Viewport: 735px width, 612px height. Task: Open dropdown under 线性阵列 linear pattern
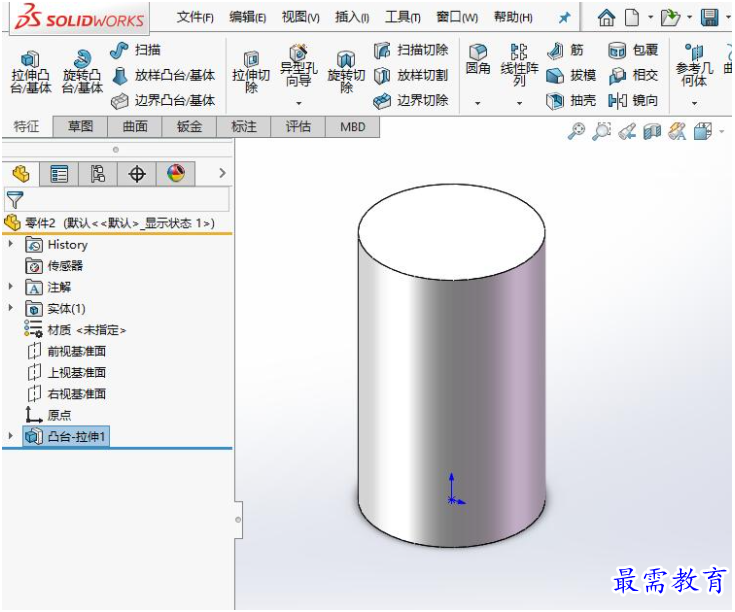519,103
